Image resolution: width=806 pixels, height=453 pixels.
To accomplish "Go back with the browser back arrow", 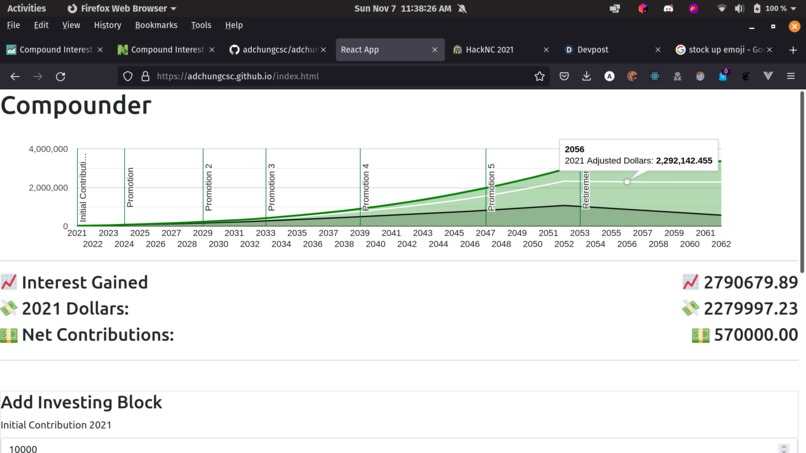I will pyautogui.click(x=15, y=77).
